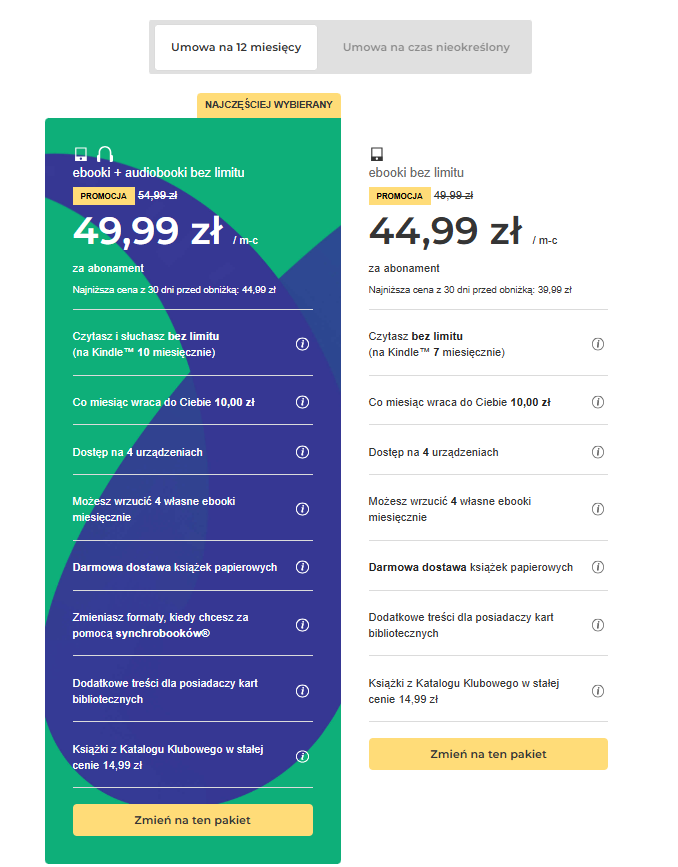Click 'Zmień na ten pakiet' in the green ebooki + audiobooki plan
The height and width of the screenshot is (867, 678).
(192, 820)
